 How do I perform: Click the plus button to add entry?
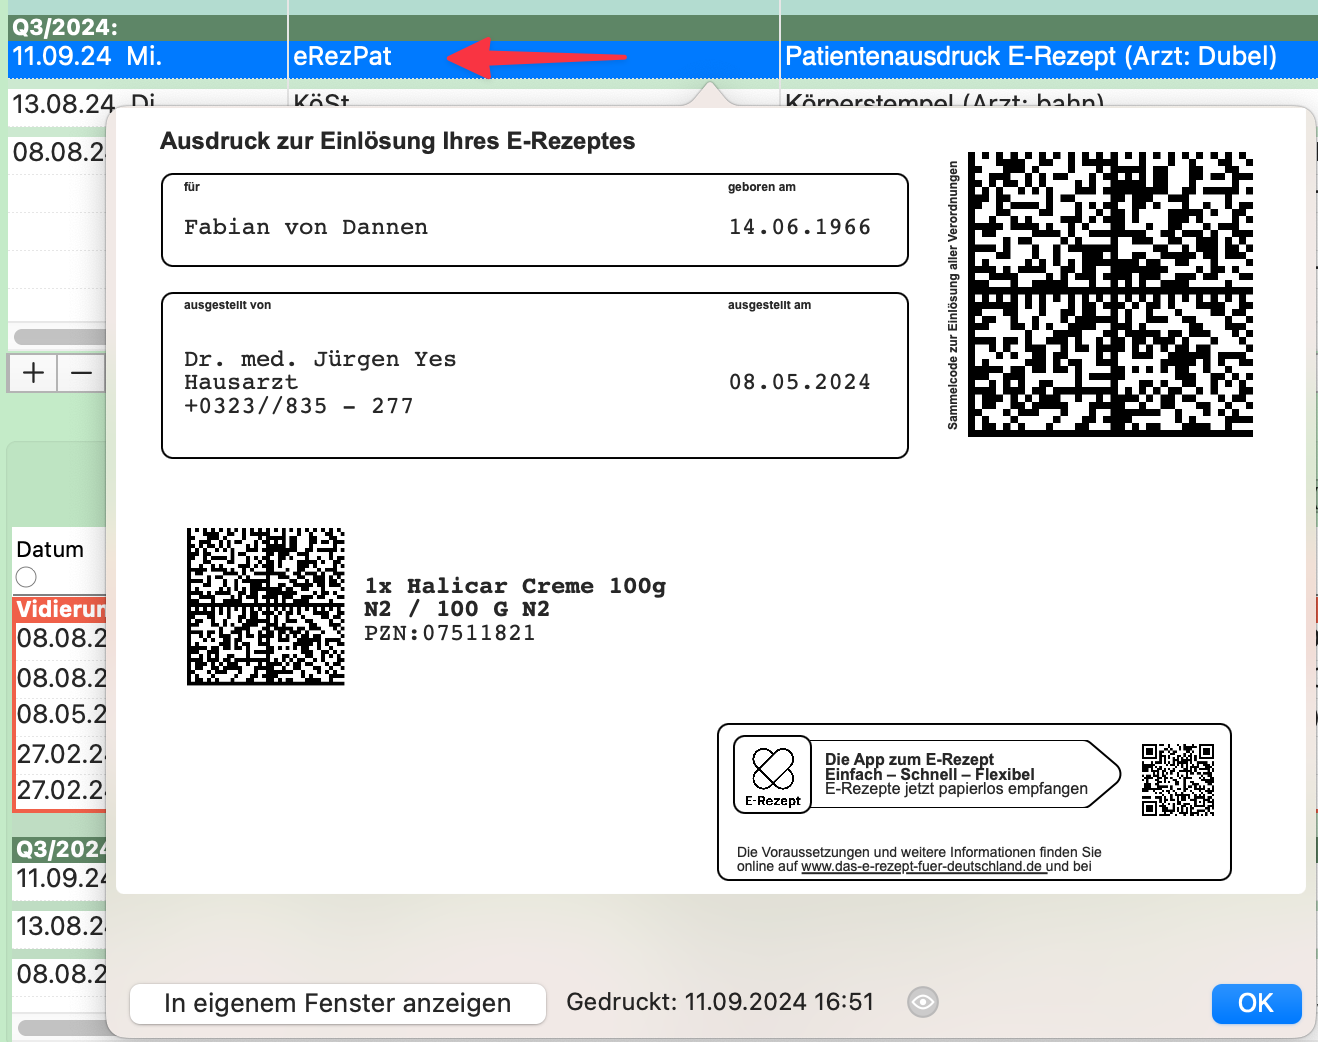33,373
